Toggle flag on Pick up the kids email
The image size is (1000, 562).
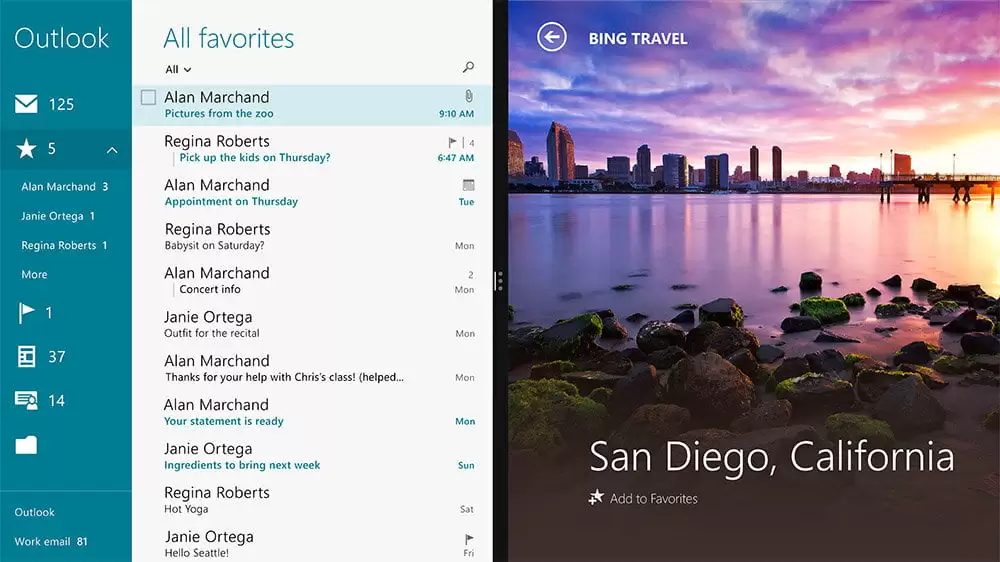(x=452, y=142)
